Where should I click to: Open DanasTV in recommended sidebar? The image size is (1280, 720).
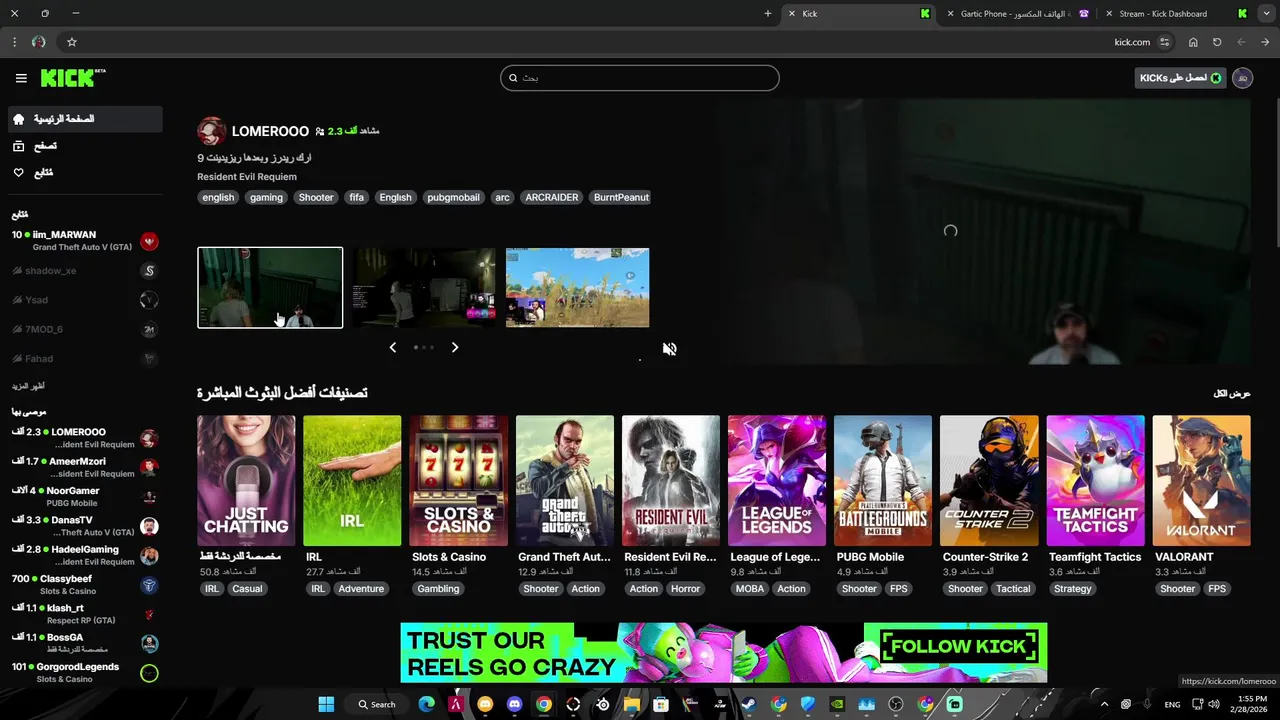pyautogui.click(x=84, y=526)
